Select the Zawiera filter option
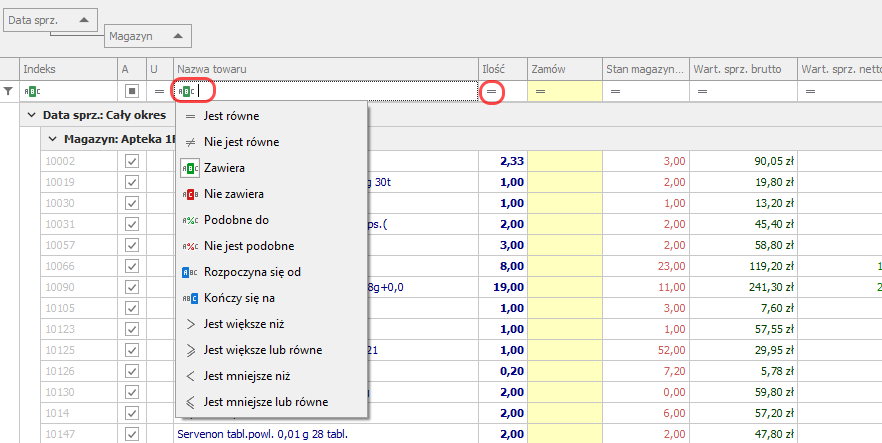The height and width of the screenshot is (443, 882). click(225, 168)
